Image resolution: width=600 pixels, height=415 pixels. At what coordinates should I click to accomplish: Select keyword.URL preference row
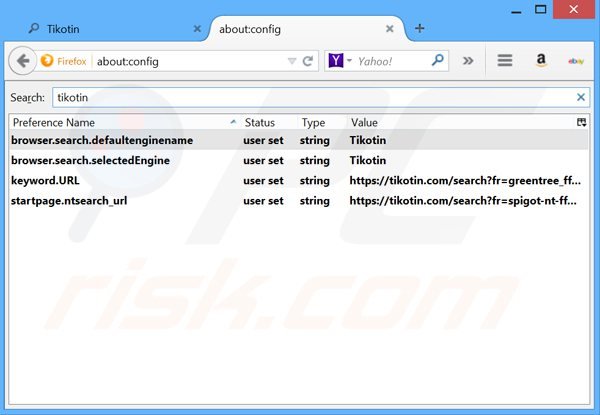pos(298,181)
